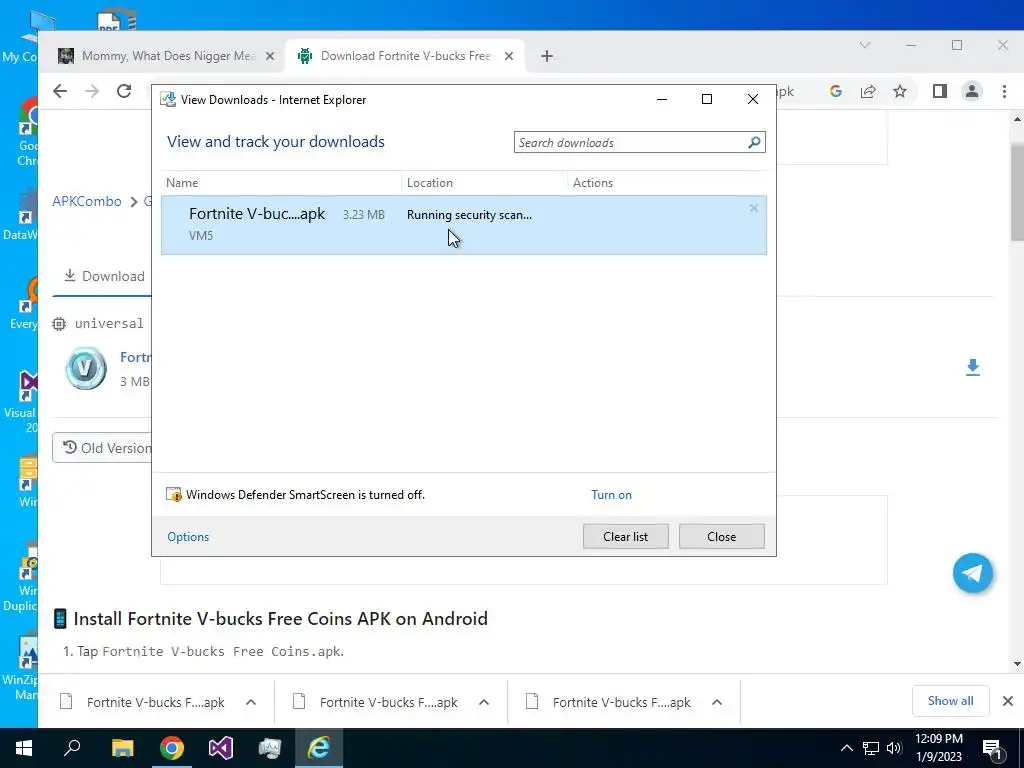This screenshot has width=1024, height=768.
Task: Click the Close button in View Downloads
Action: click(x=722, y=536)
